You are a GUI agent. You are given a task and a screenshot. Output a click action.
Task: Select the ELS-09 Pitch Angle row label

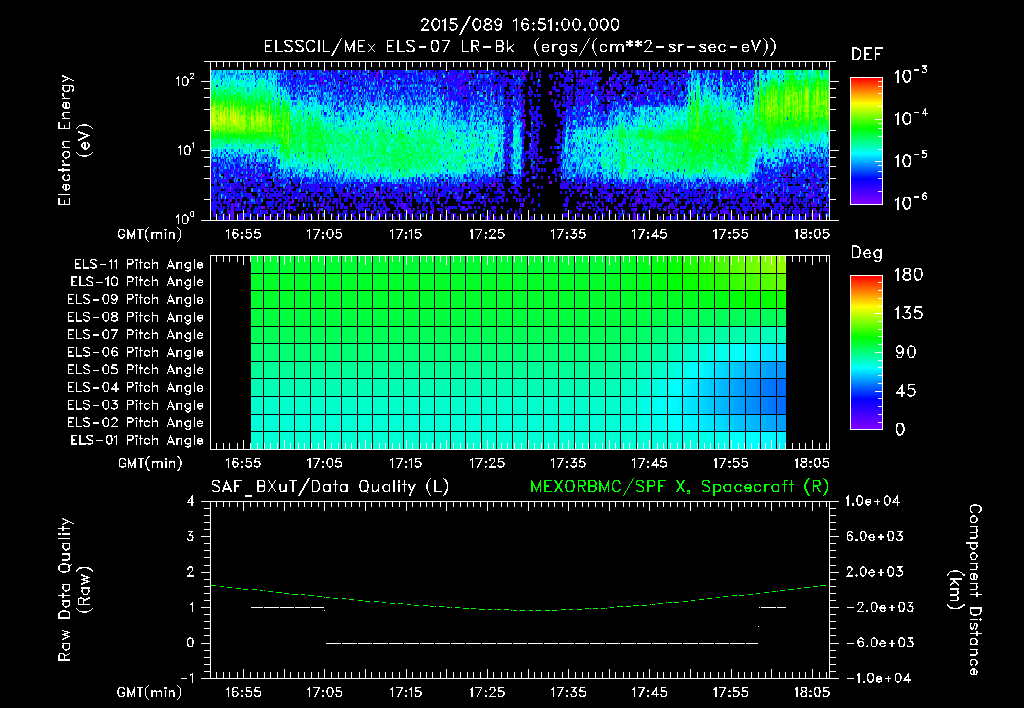[x=136, y=300]
